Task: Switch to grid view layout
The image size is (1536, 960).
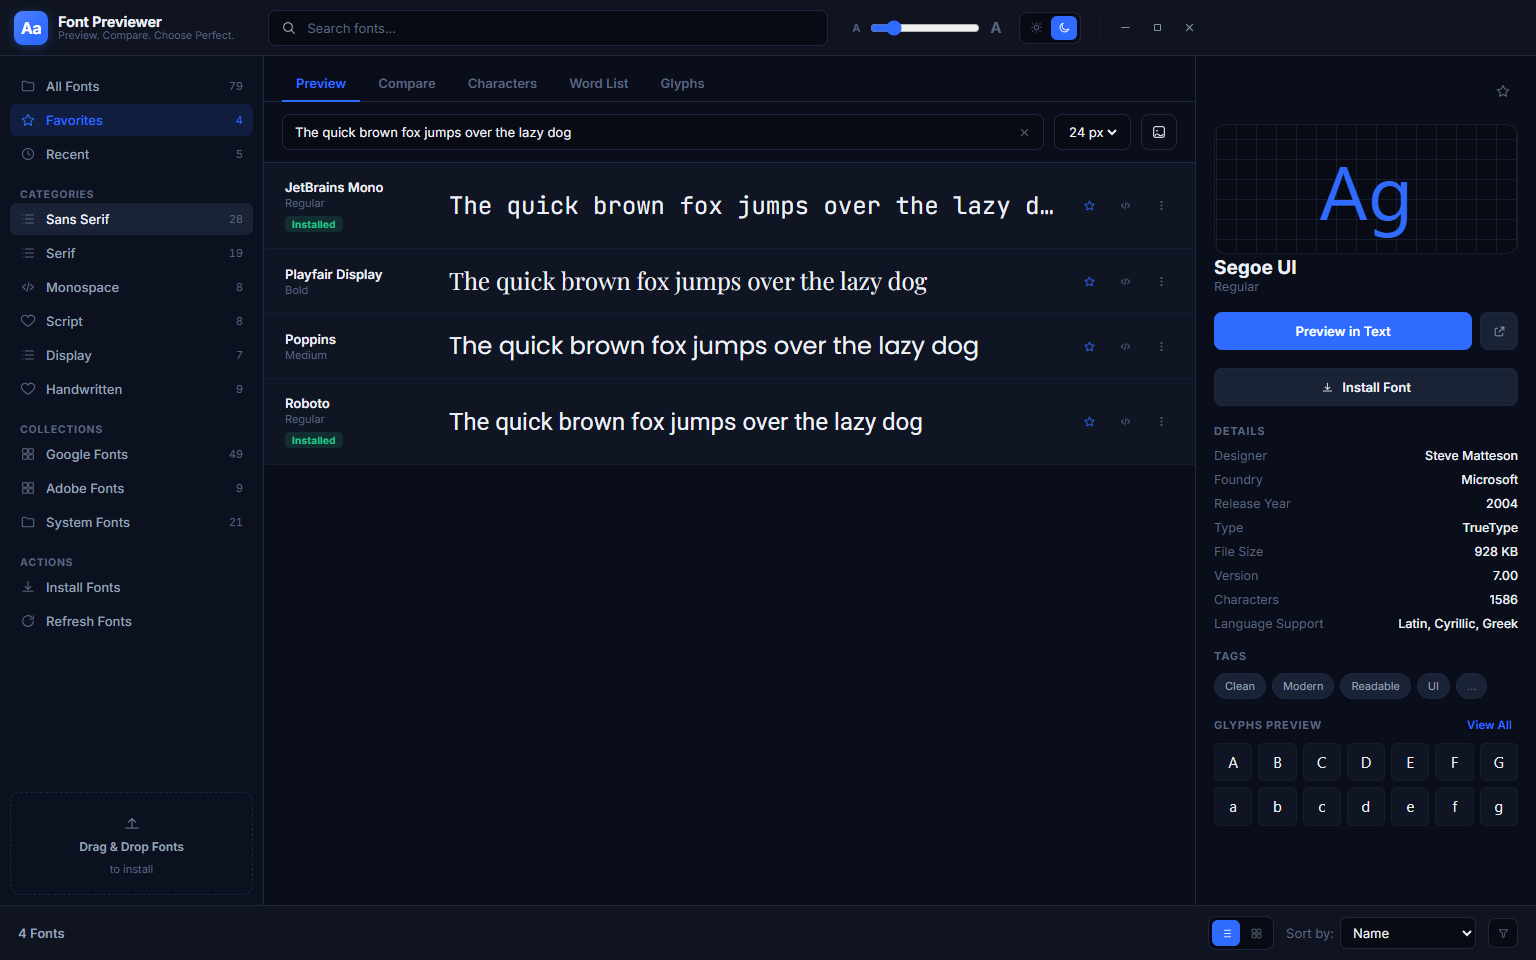Action: click(x=1257, y=933)
